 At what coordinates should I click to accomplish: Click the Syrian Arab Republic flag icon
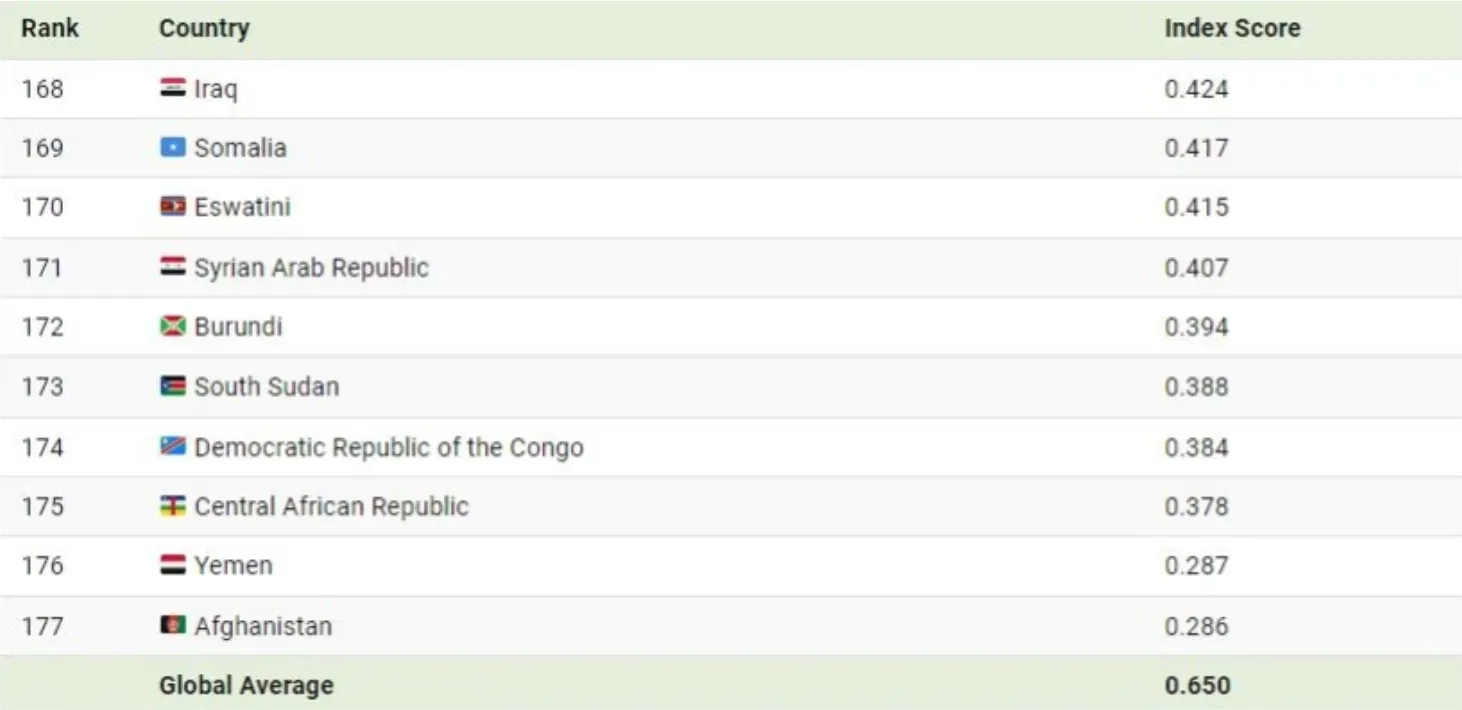172,267
